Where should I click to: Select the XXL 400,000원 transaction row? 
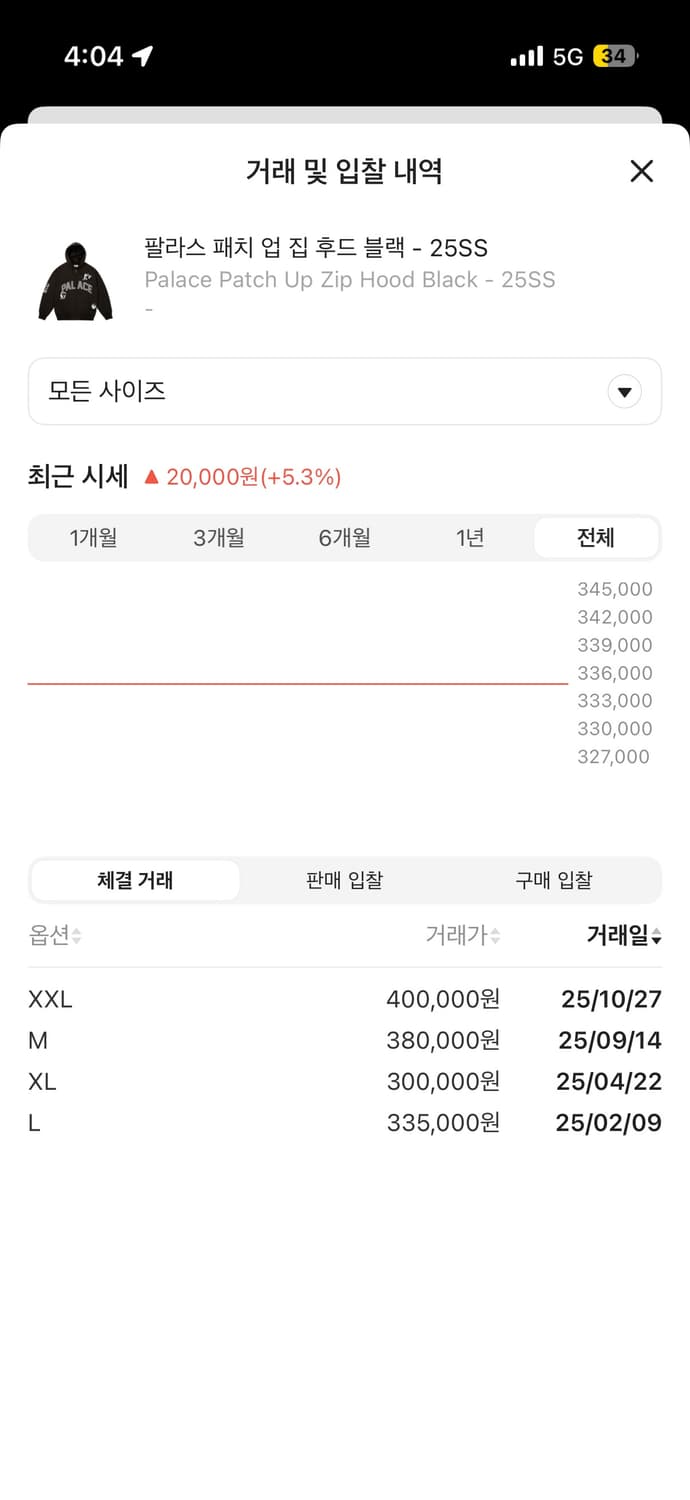click(x=345, y=999)
